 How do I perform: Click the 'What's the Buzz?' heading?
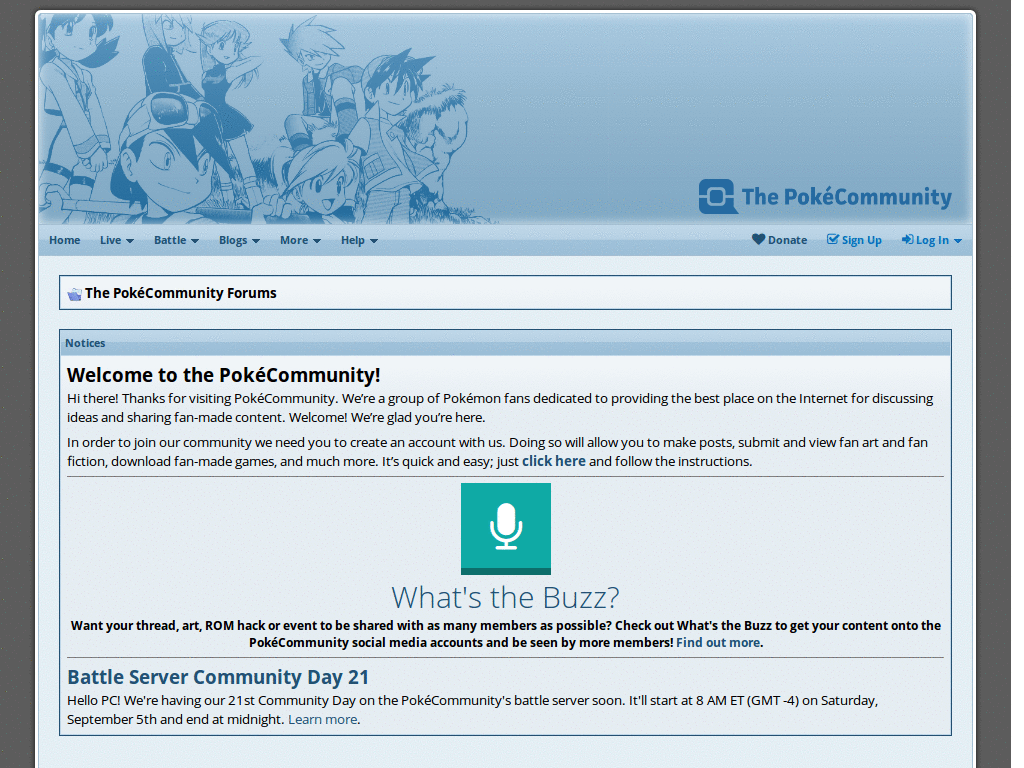[x=505, y=597]
